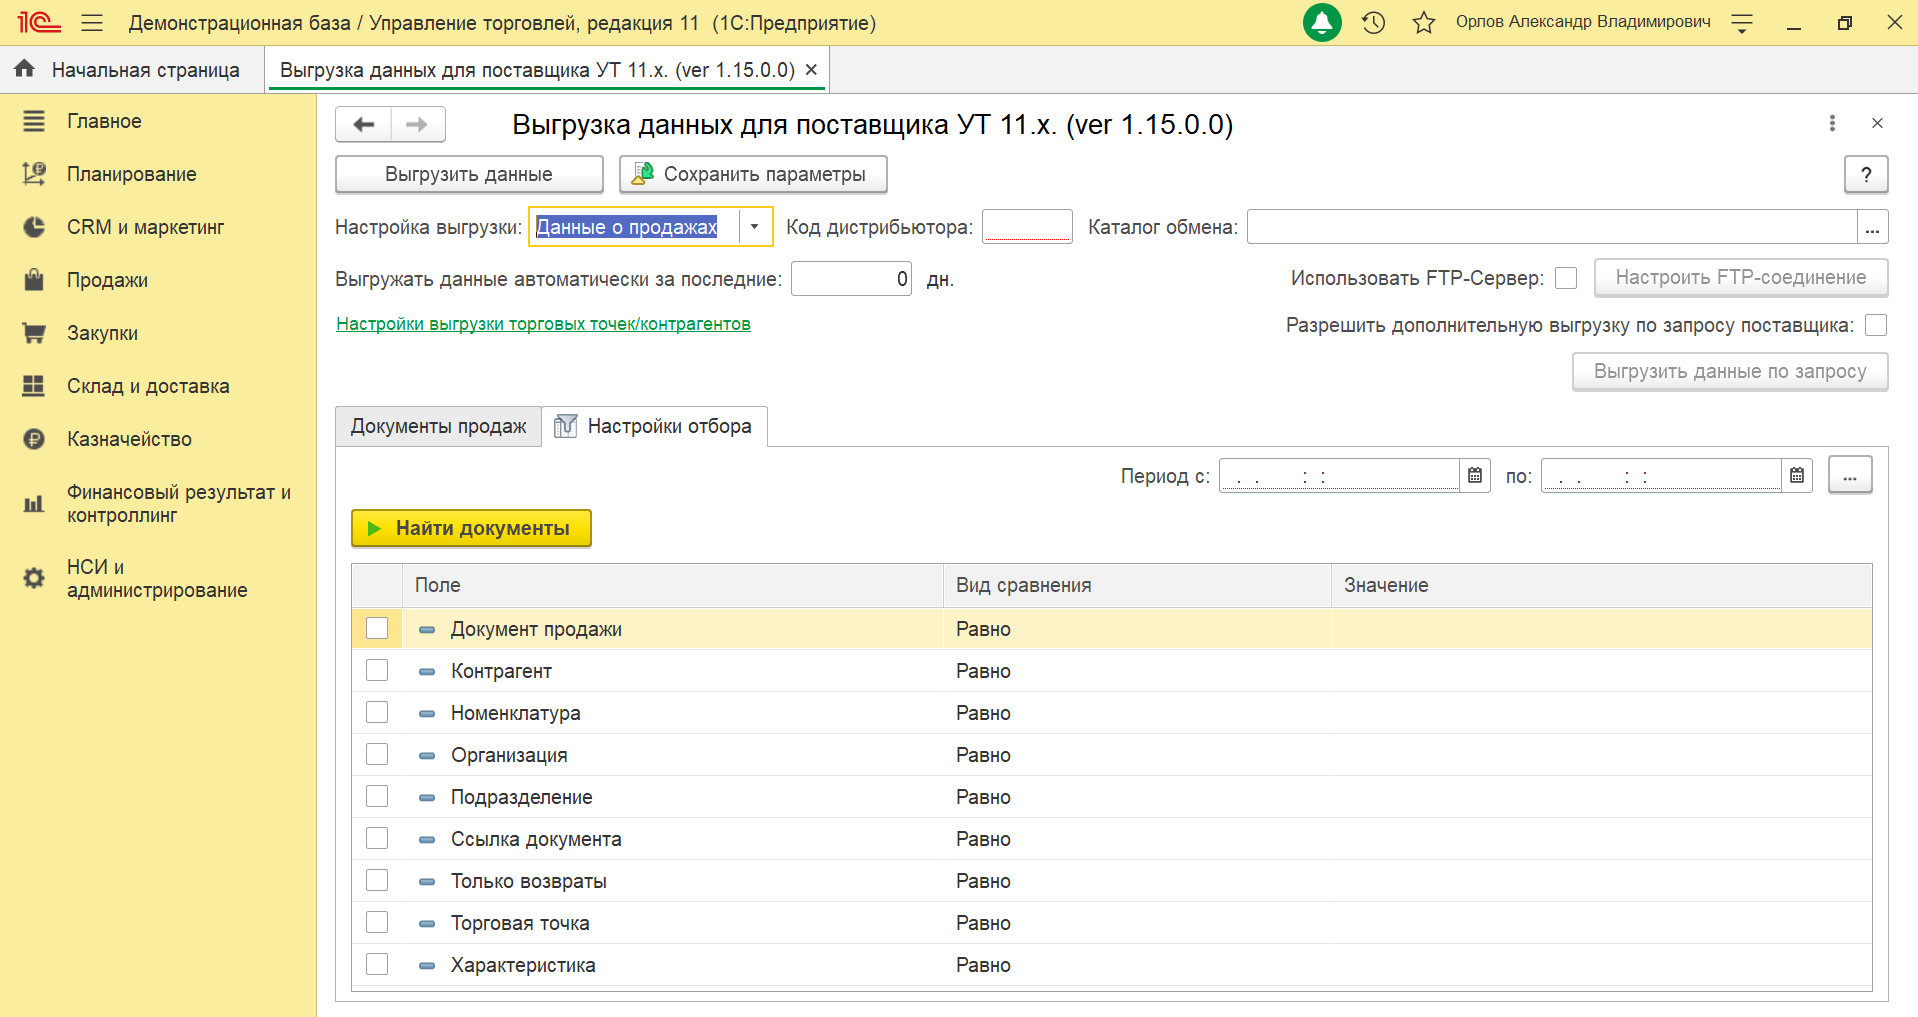This screenshot has height=1017, width=1918.
Task: Open Склад и доставка section
Action: click(148, 386)
